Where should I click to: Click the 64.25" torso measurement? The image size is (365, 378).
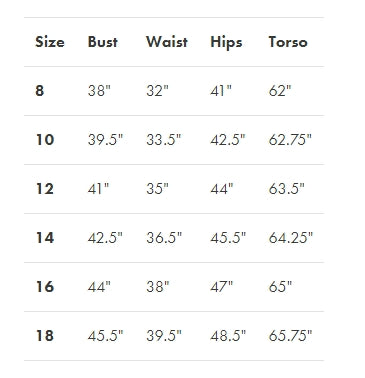(291, 238)
